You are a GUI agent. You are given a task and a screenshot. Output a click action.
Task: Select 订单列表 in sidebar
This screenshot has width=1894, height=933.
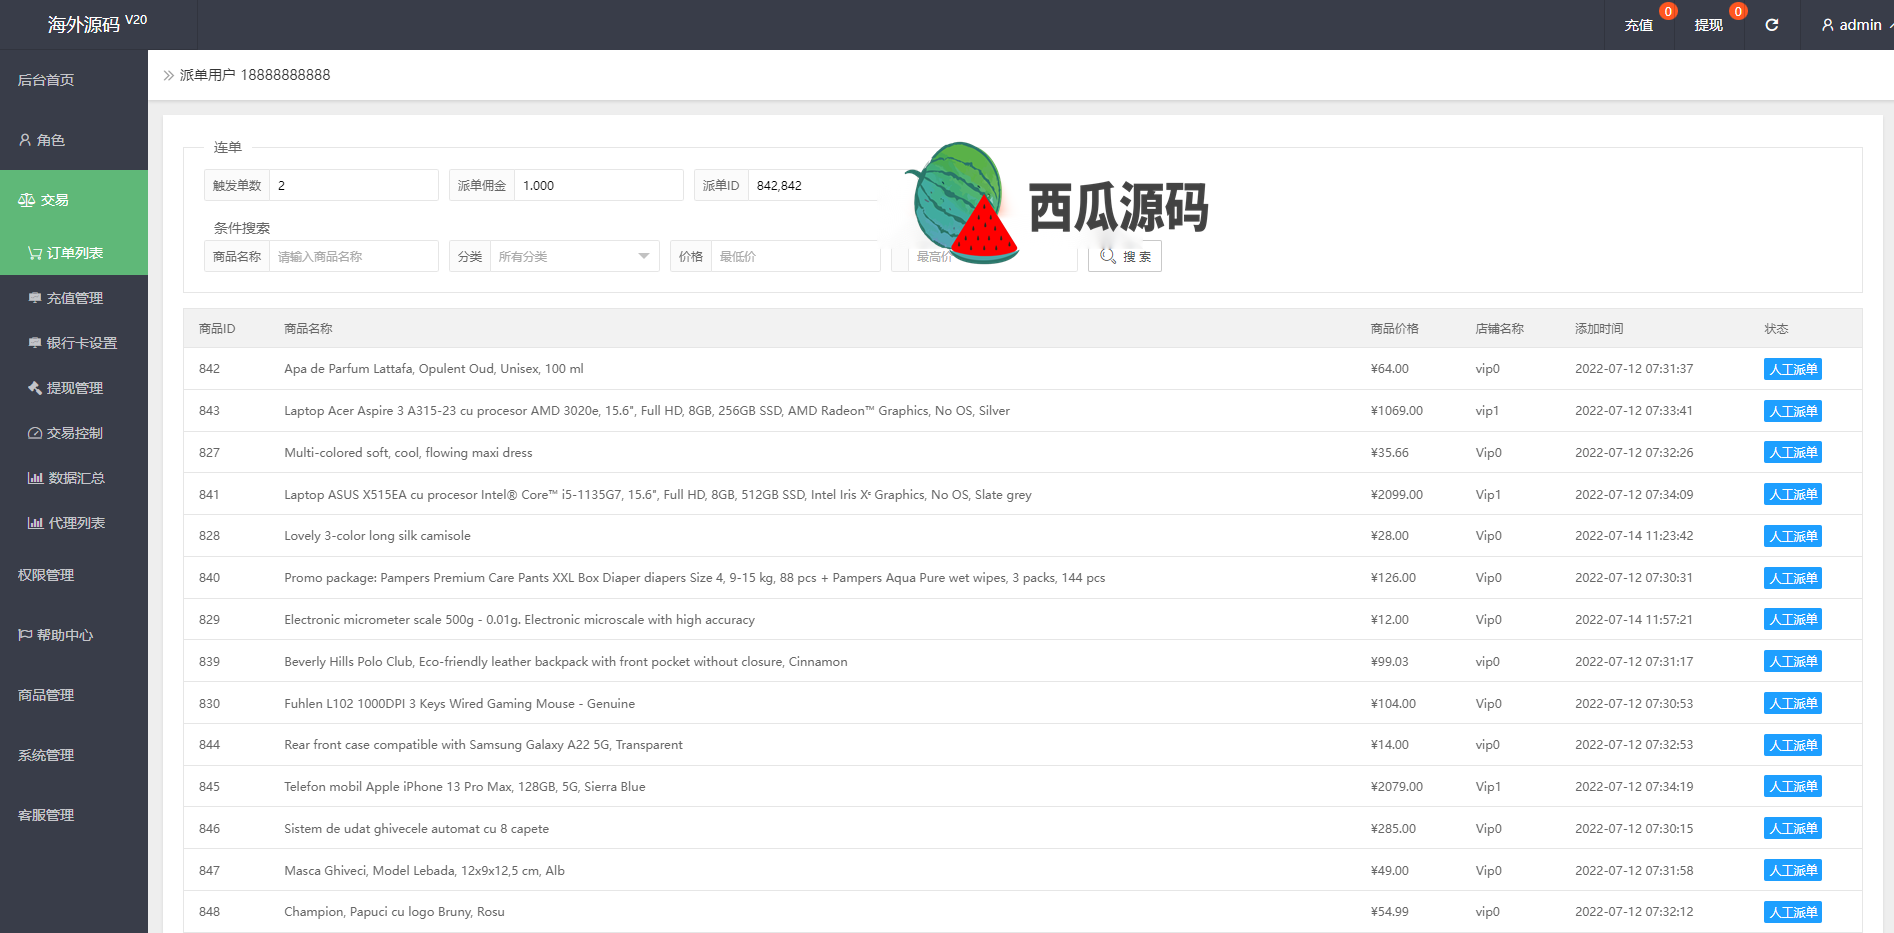[74, 253]
